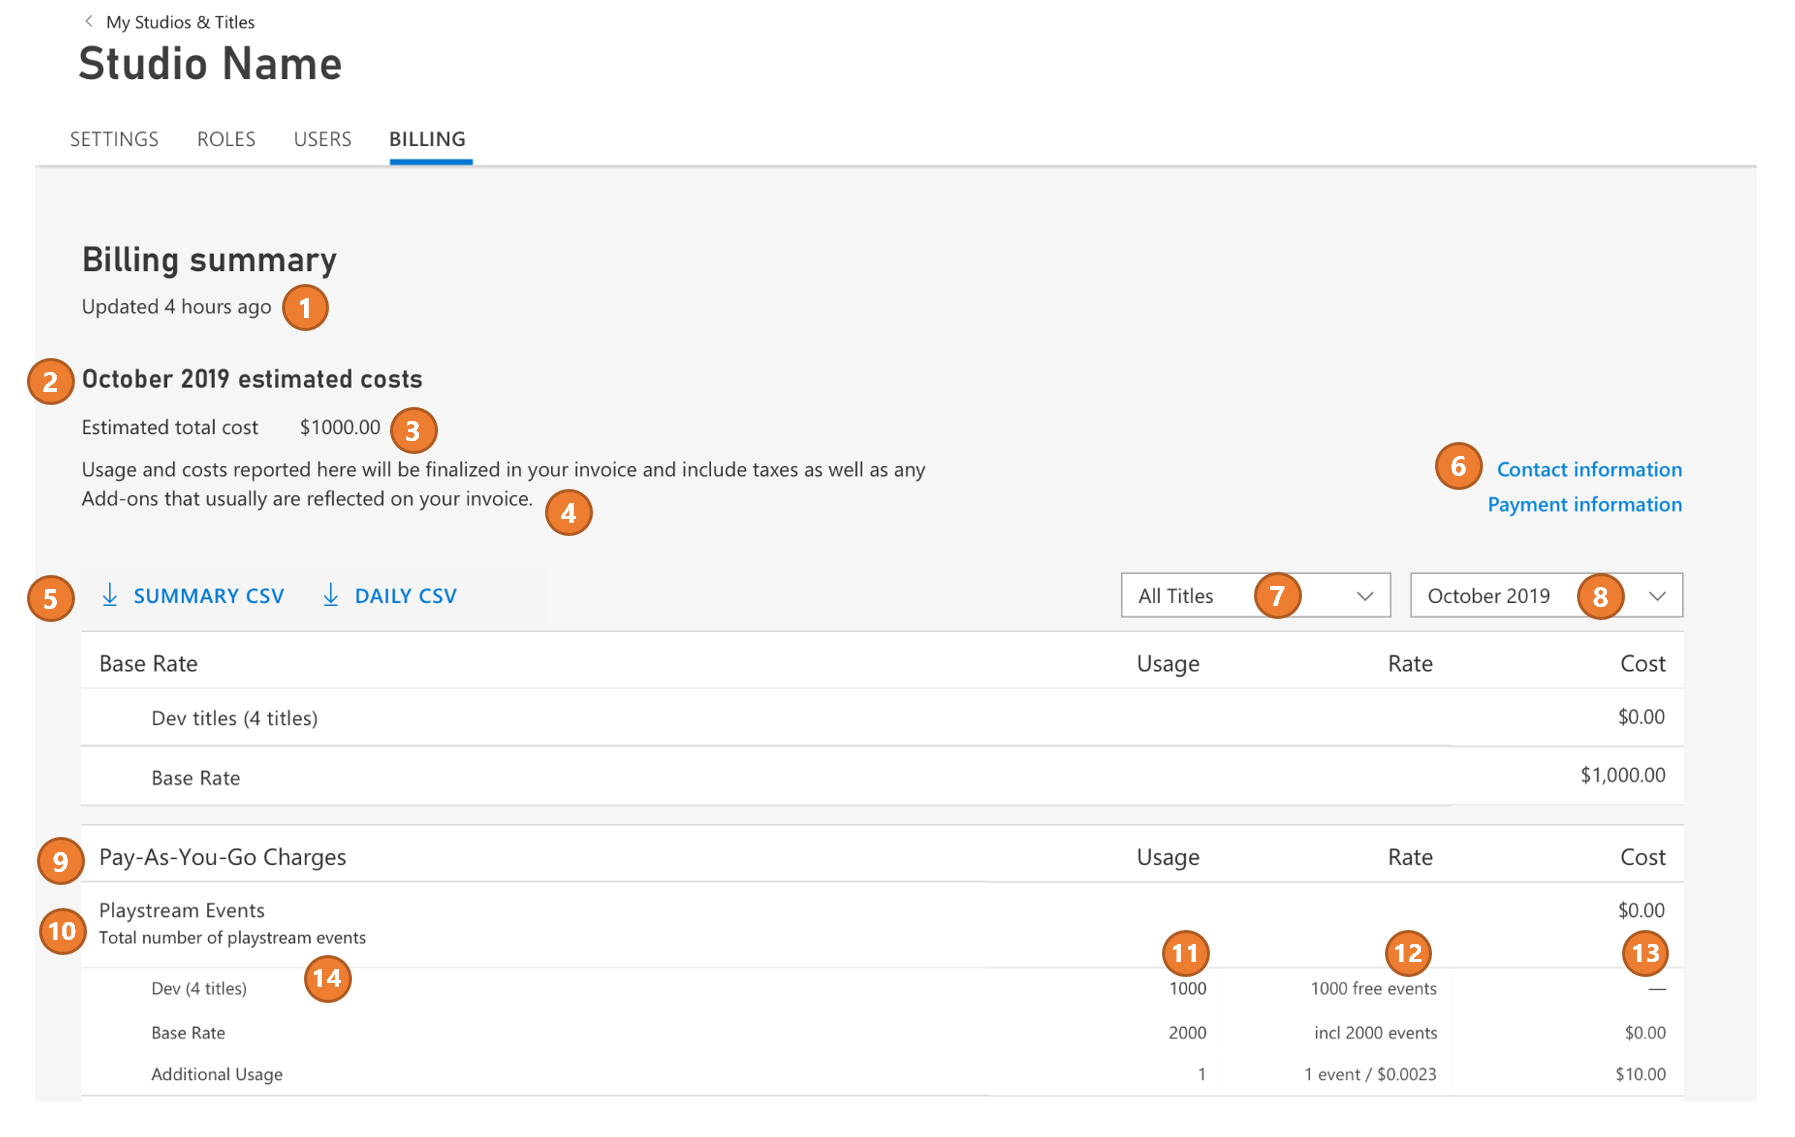The height and width of the screenshot is (1137, 1795).
Task: Select the Billing tab
Action: click(x=427, y=139)
